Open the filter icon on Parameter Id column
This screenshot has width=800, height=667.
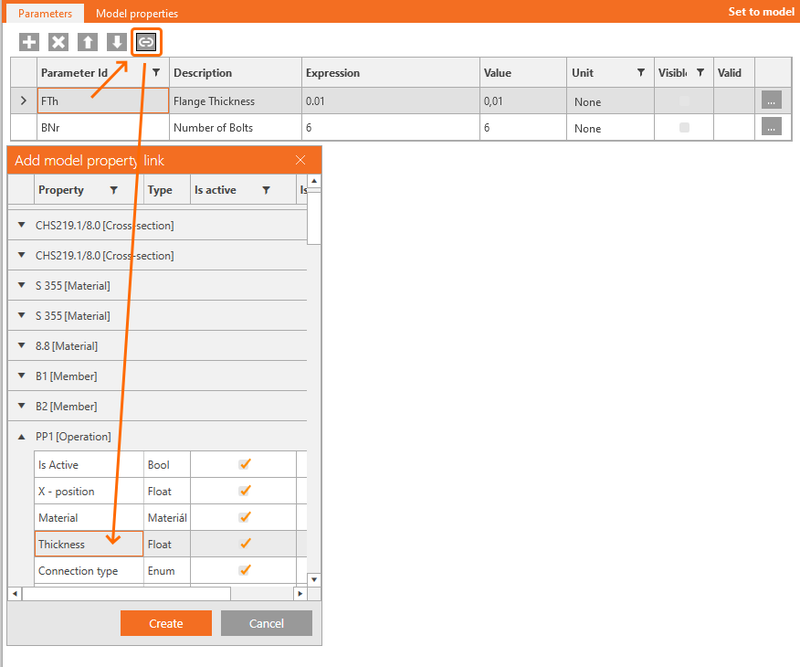pyautogui.click(x=155, y=72)
